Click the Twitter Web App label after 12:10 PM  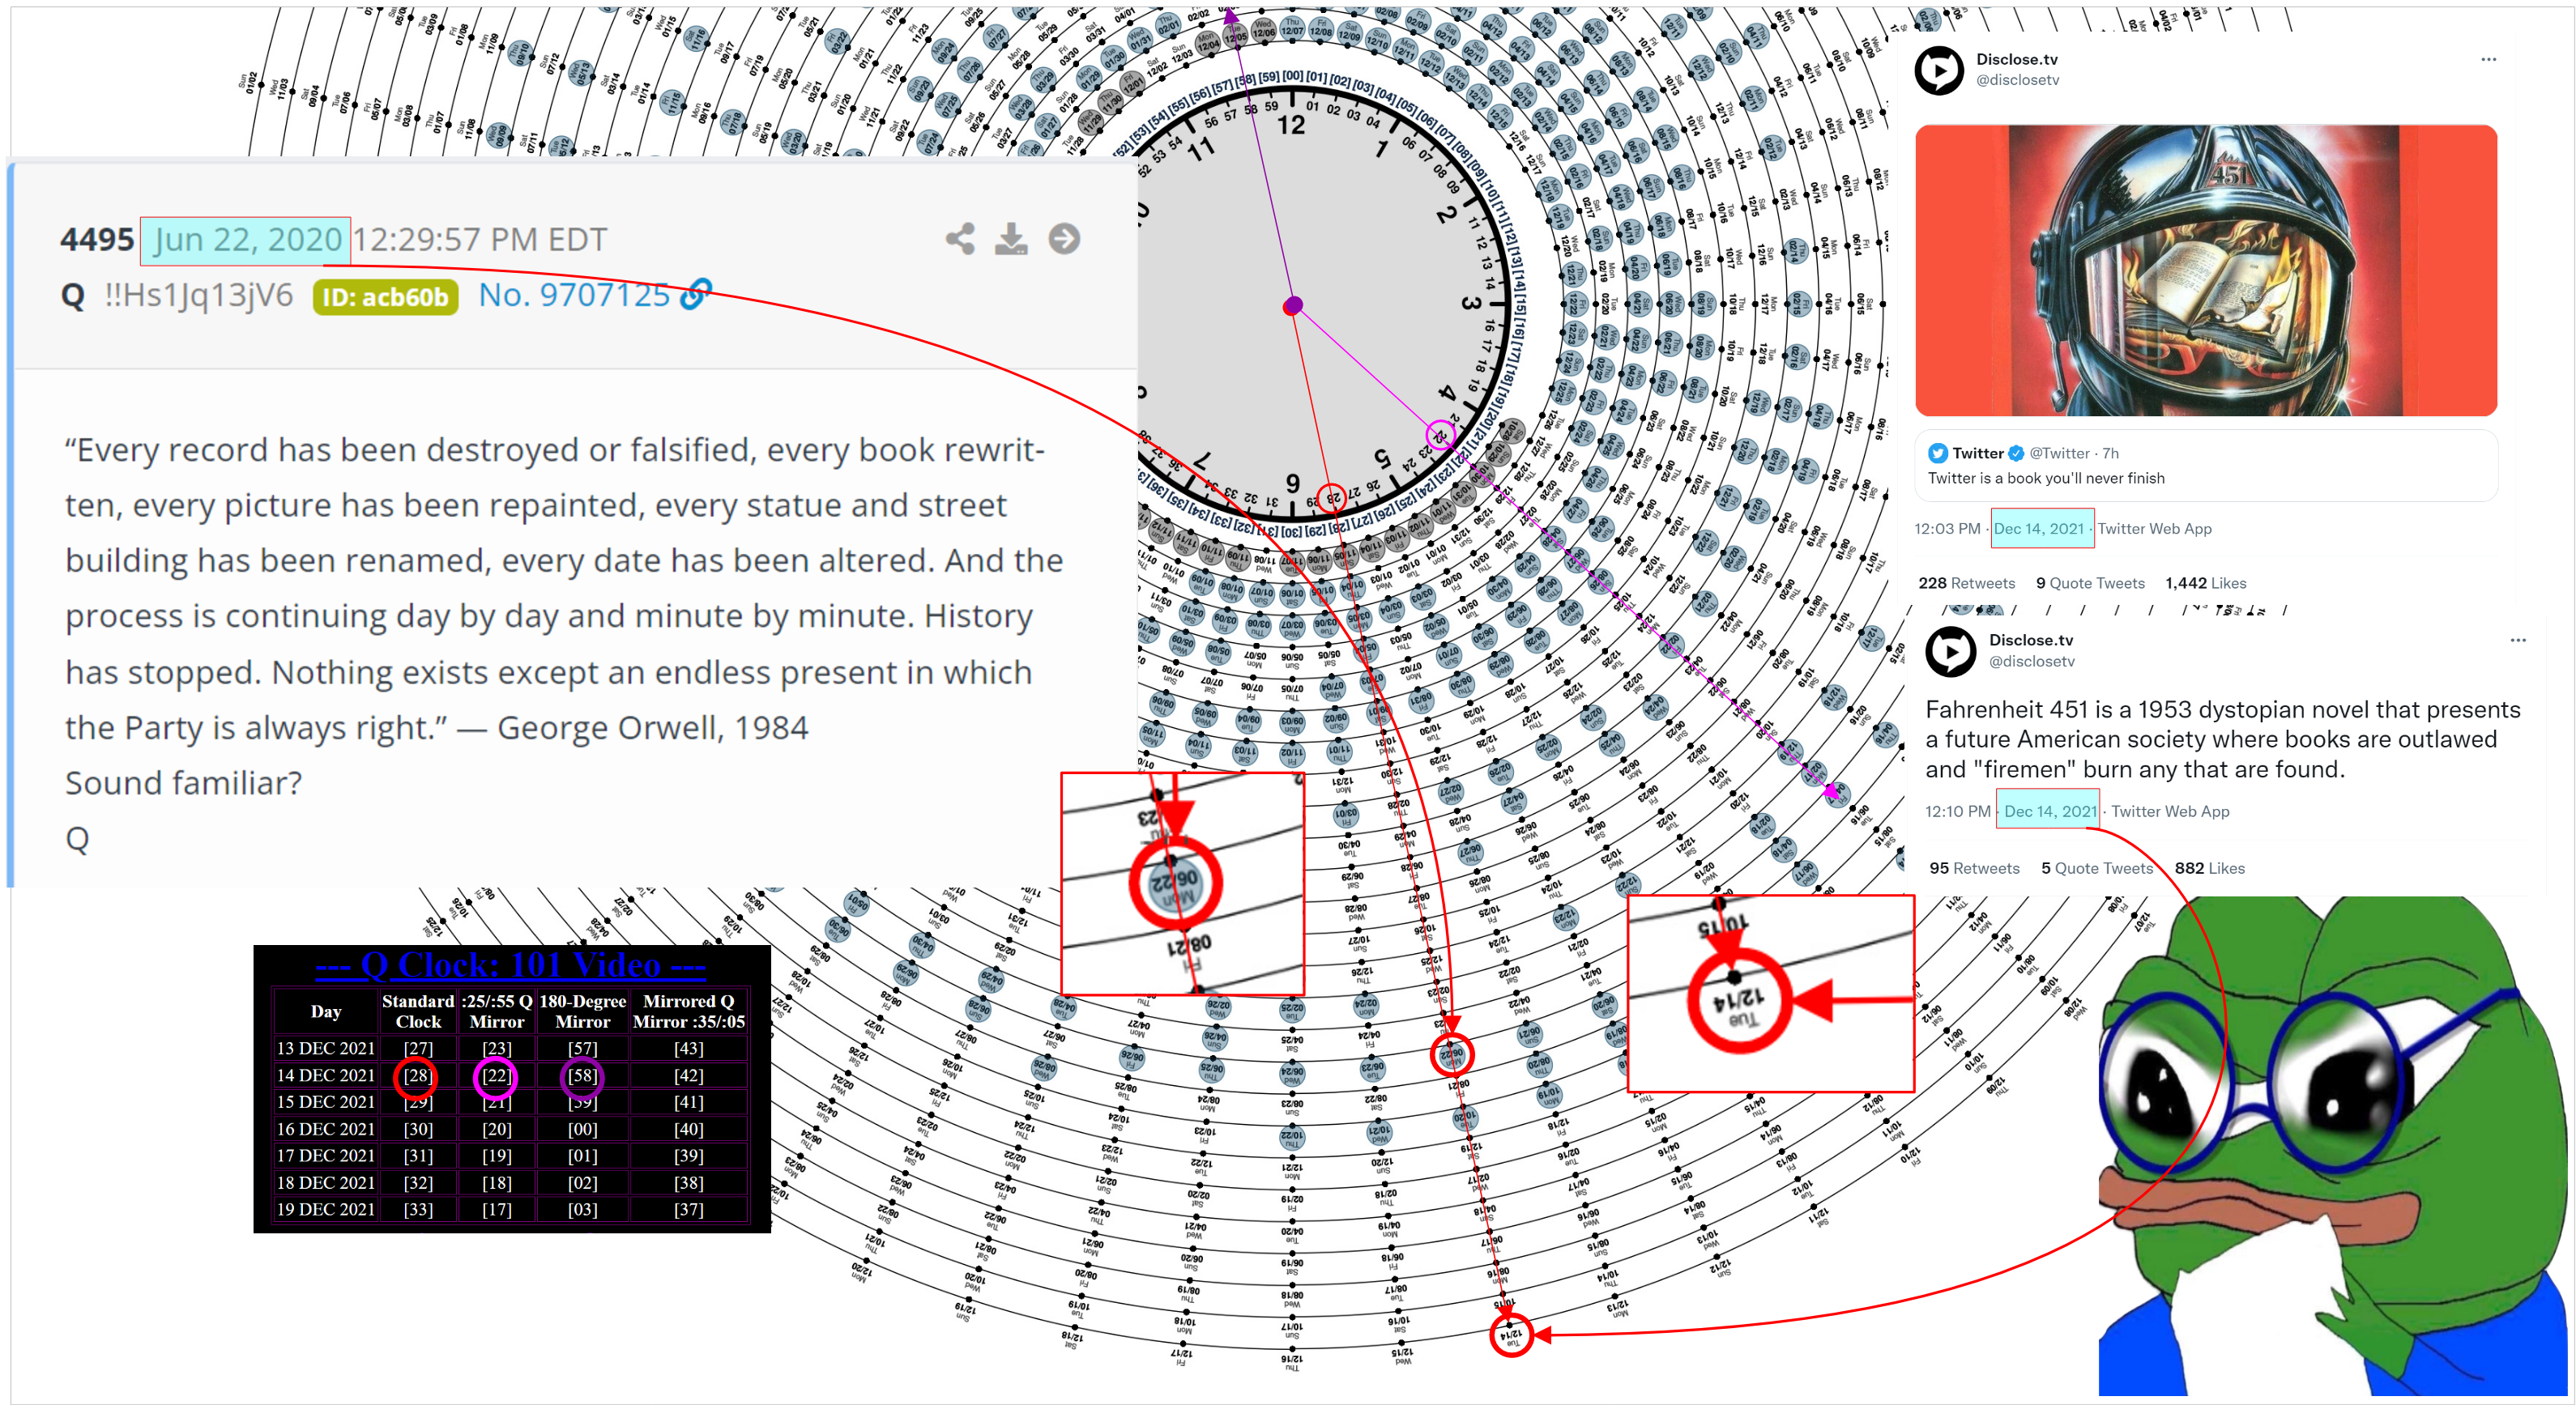[2170, 811]
